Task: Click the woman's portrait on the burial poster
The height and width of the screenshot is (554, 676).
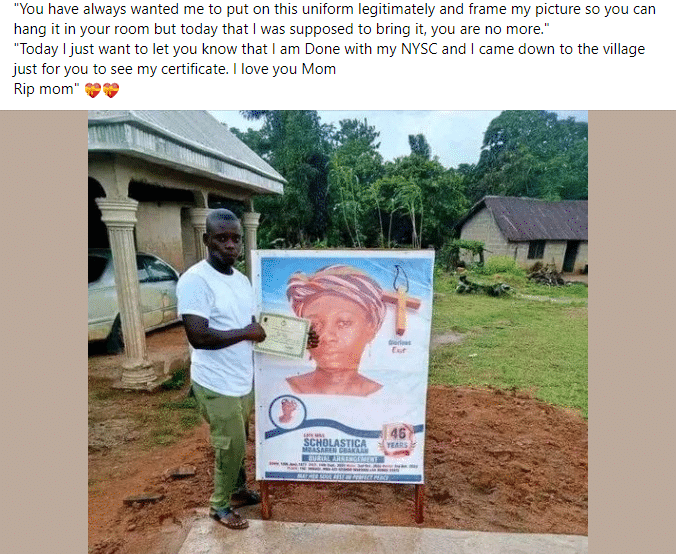Action: [337, 330]
